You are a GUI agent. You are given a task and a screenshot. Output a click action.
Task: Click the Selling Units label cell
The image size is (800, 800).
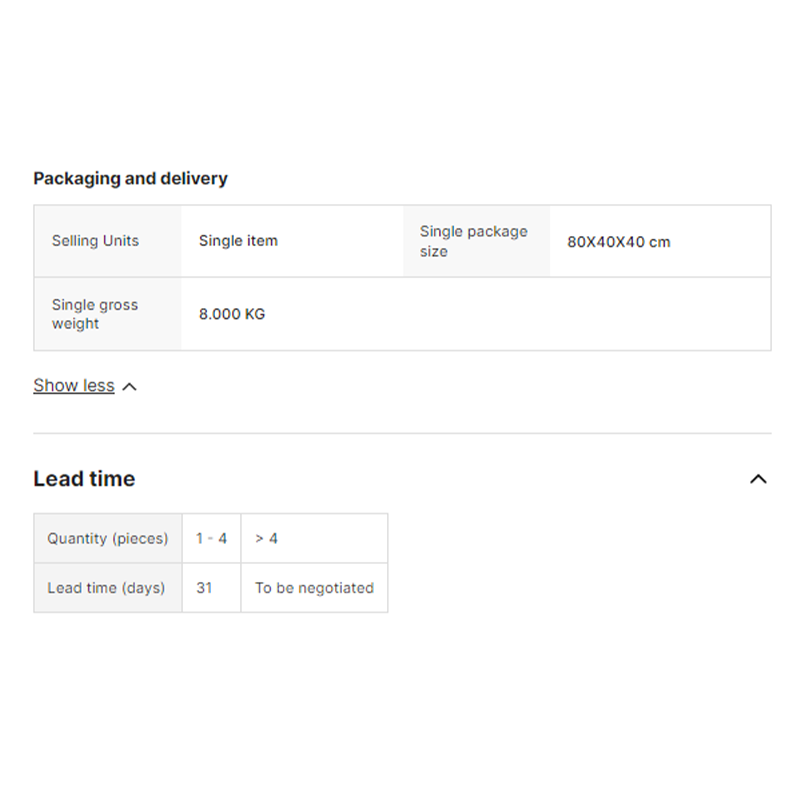[x=96, y=241]
